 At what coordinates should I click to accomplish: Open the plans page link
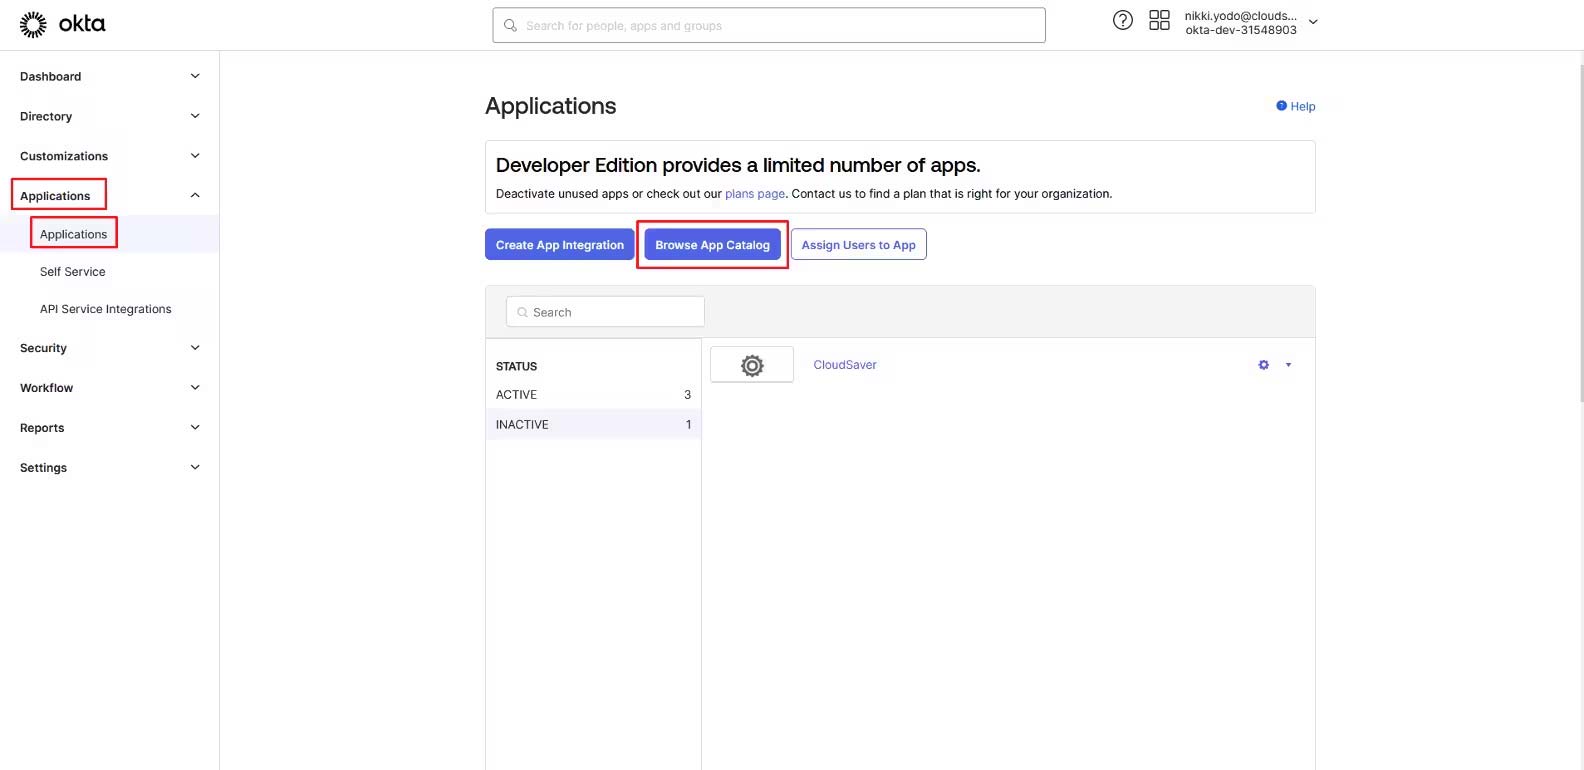754,194
